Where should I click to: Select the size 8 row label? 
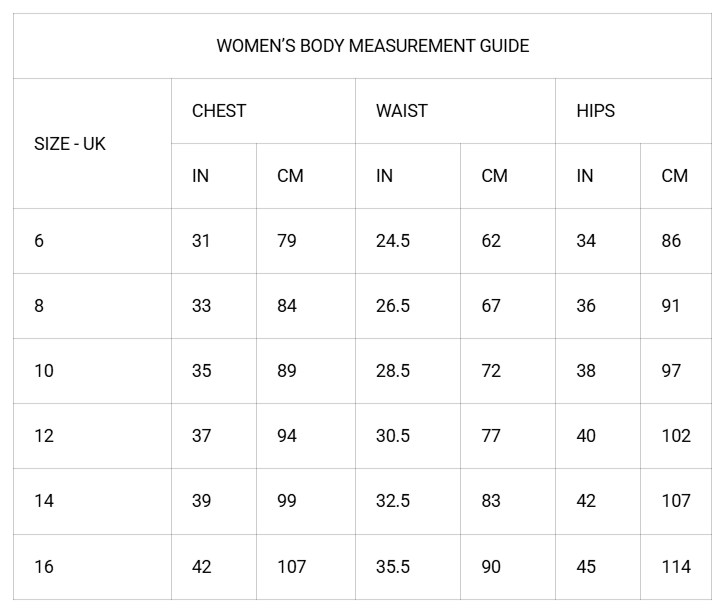click(39, 306)
